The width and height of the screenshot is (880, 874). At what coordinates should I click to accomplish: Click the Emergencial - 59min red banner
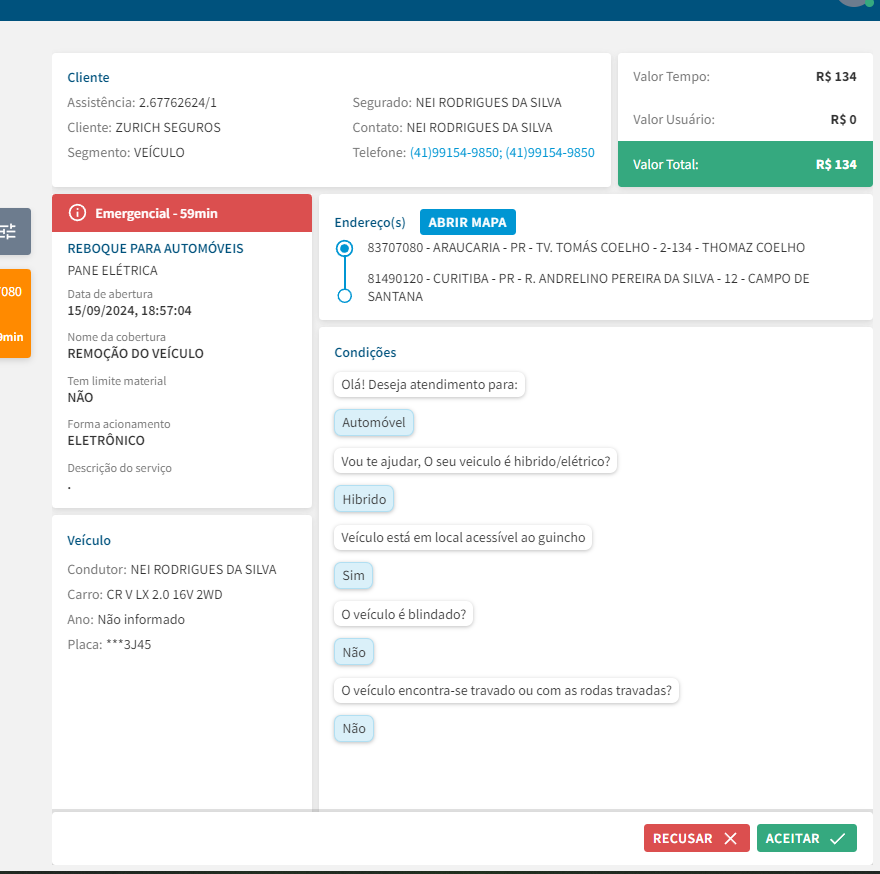click(x=182, y=213)
